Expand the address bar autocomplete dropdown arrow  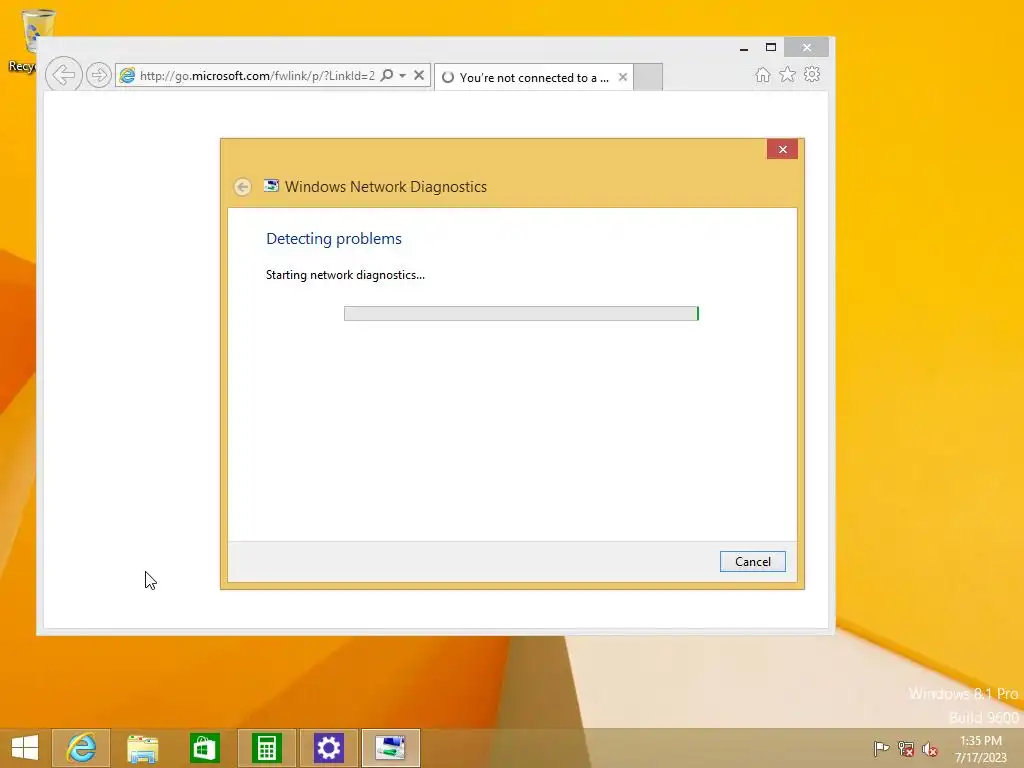402,76
